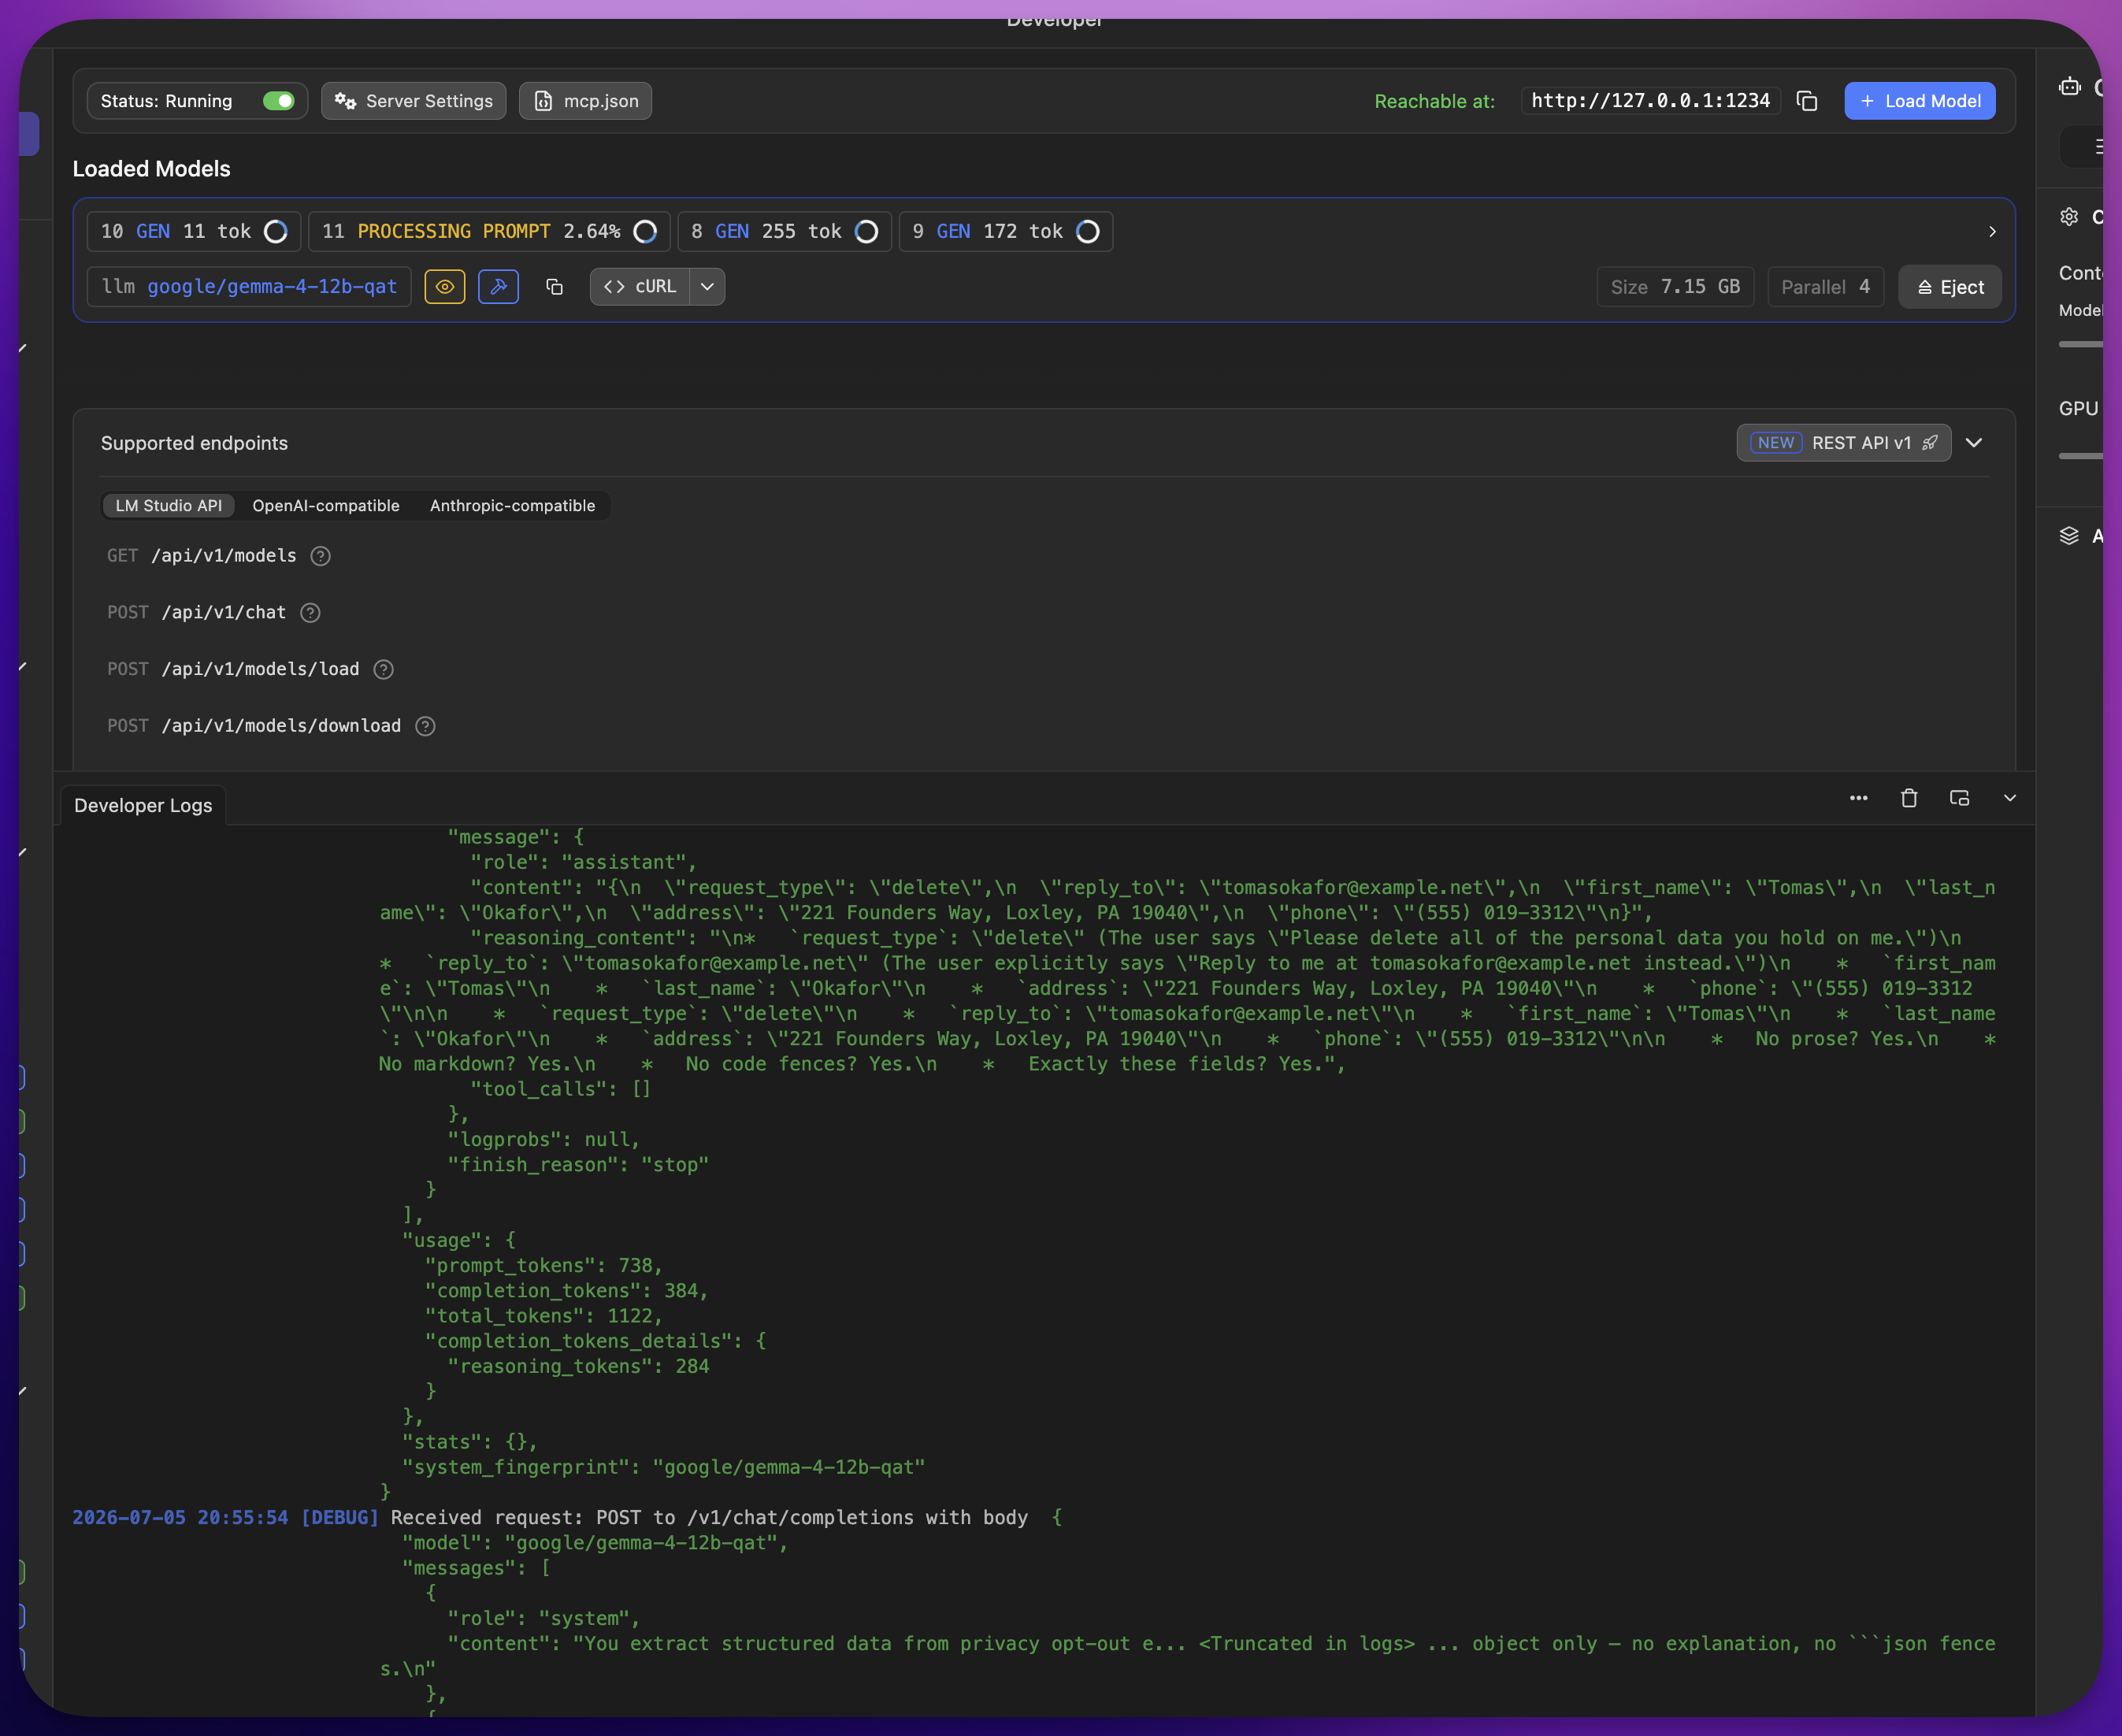Open the cURL dropdown arrow

pyautogui.click(x=707, y=287)
